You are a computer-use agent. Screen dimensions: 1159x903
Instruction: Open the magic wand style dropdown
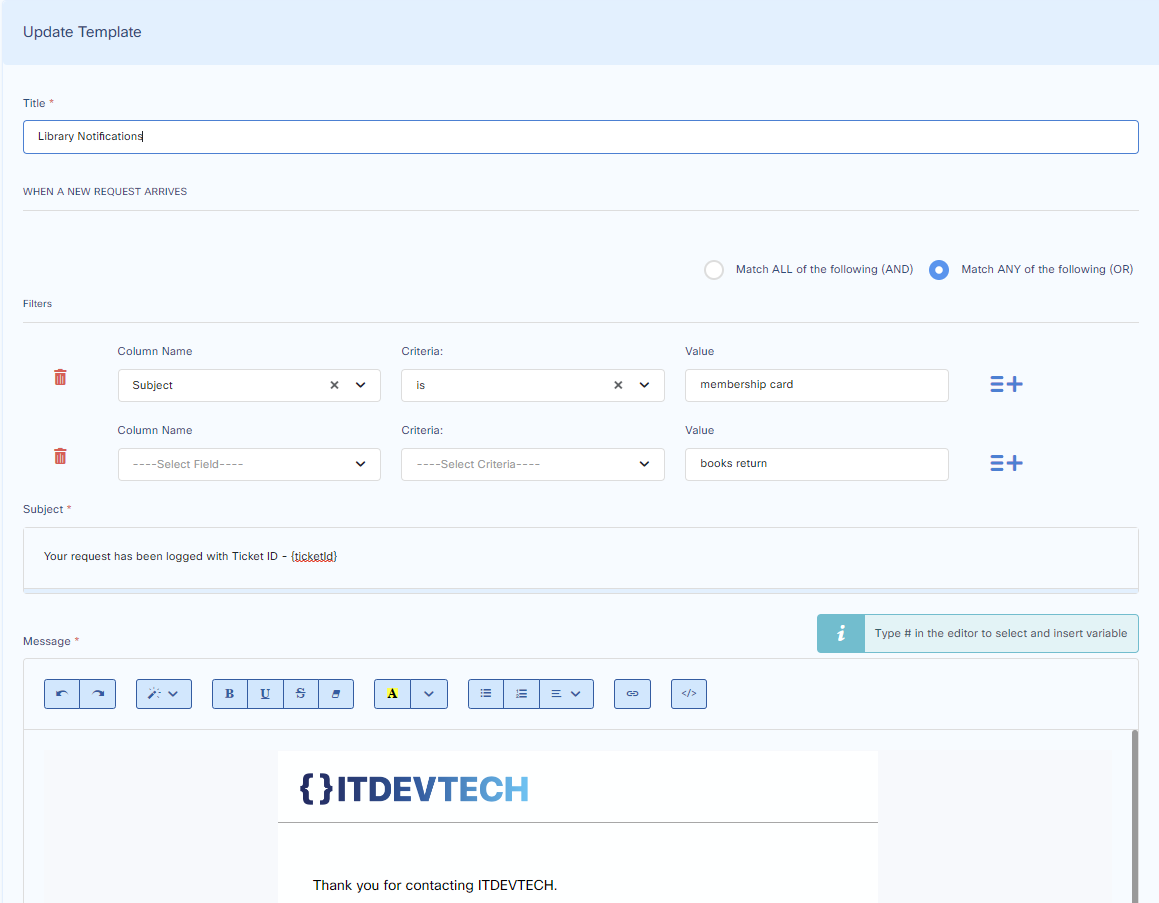pos(164,694)
